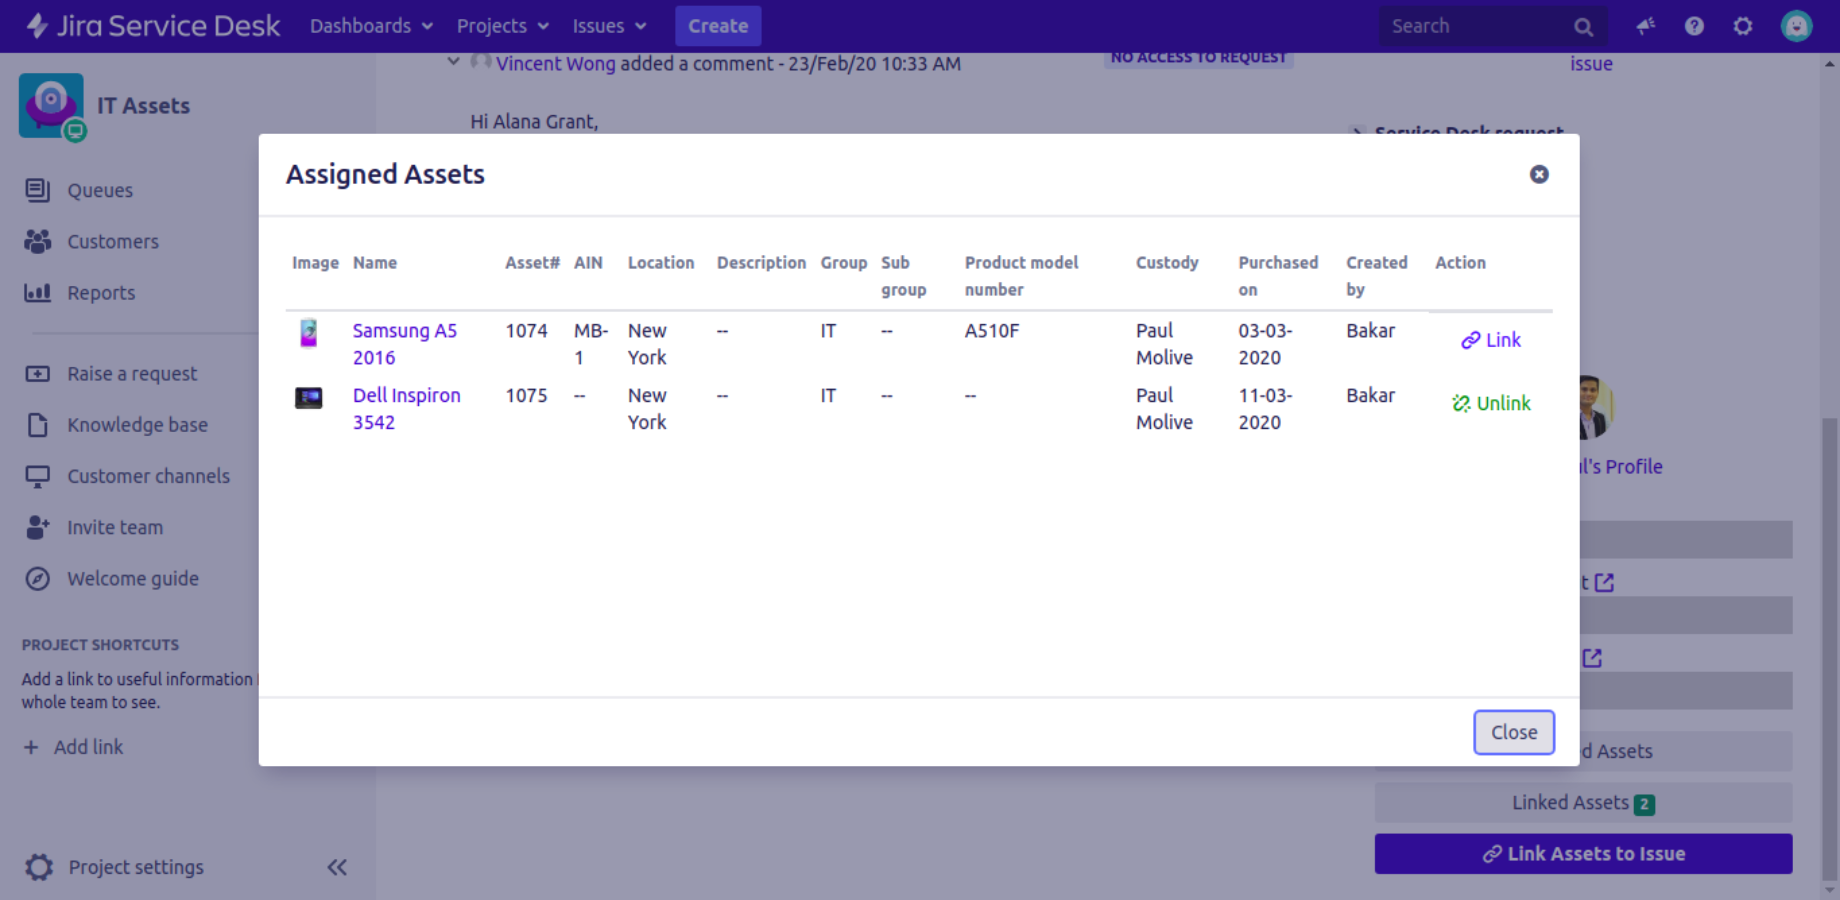
Task: Click the search magnifier icon
Action: [1583, 27]
